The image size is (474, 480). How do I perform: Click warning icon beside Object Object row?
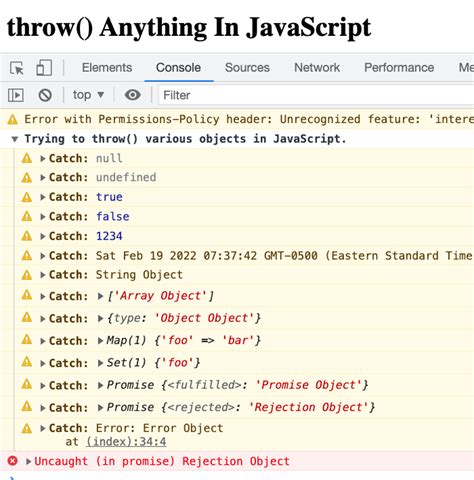27,317
